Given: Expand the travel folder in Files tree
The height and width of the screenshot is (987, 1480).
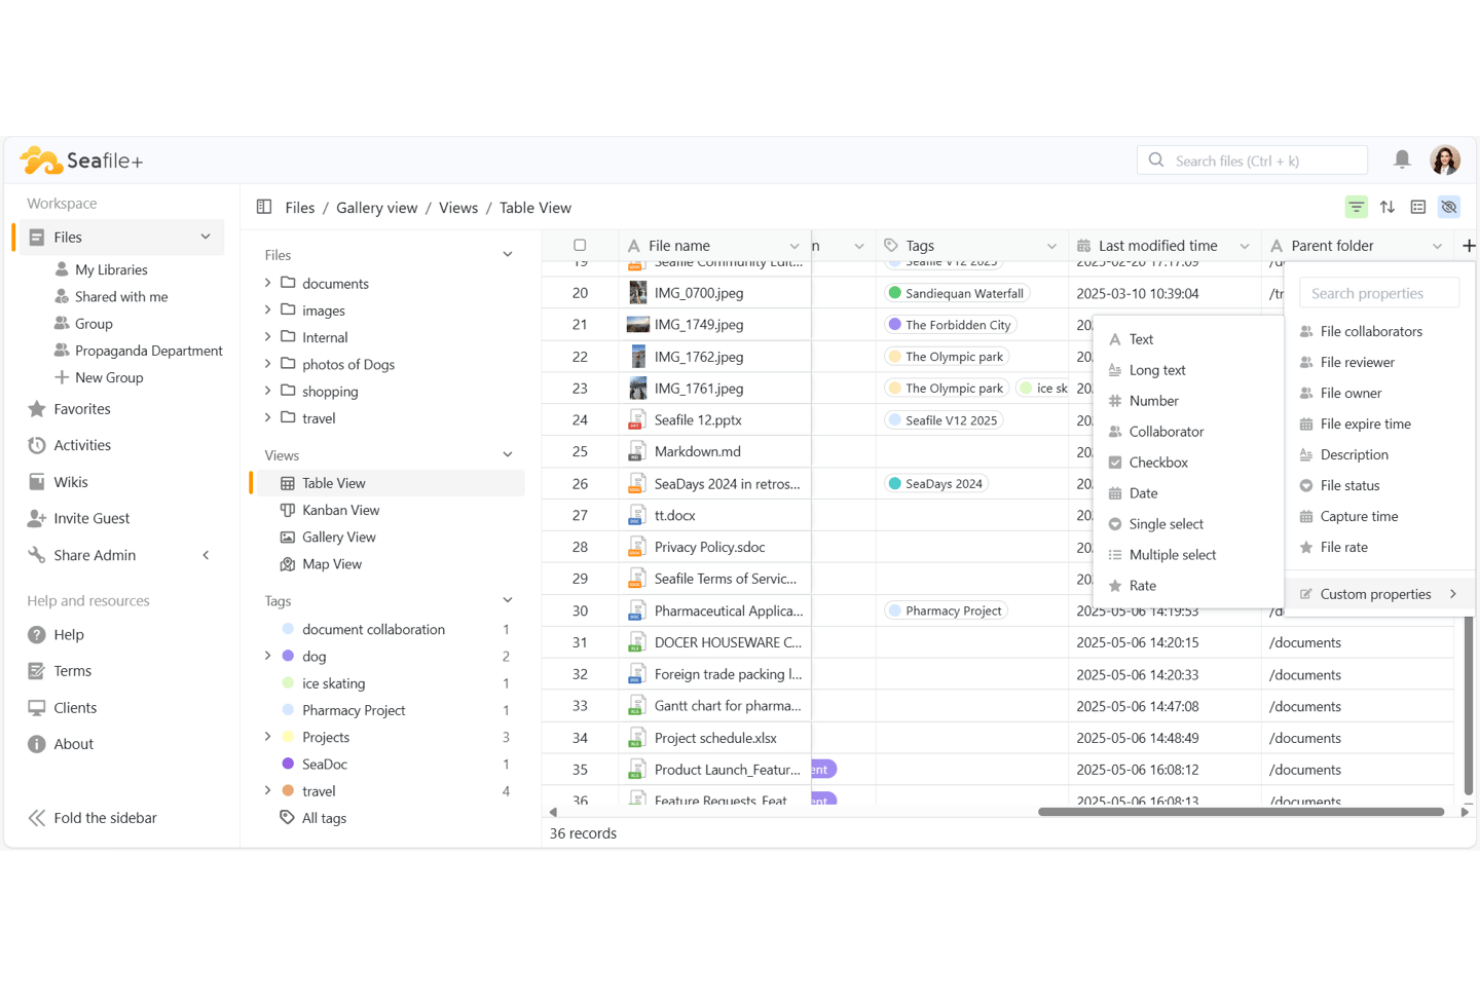Looking at the screenshot, I should click(x=268, y=418).
